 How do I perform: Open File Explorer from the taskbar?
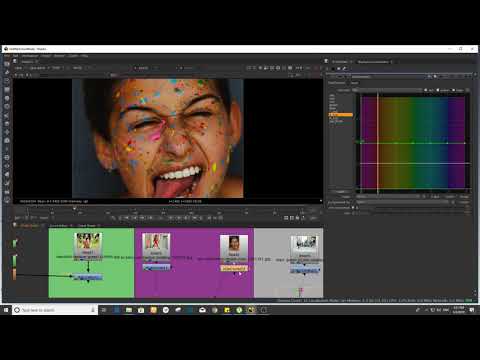pyautogui.click(x=129, y=310)
